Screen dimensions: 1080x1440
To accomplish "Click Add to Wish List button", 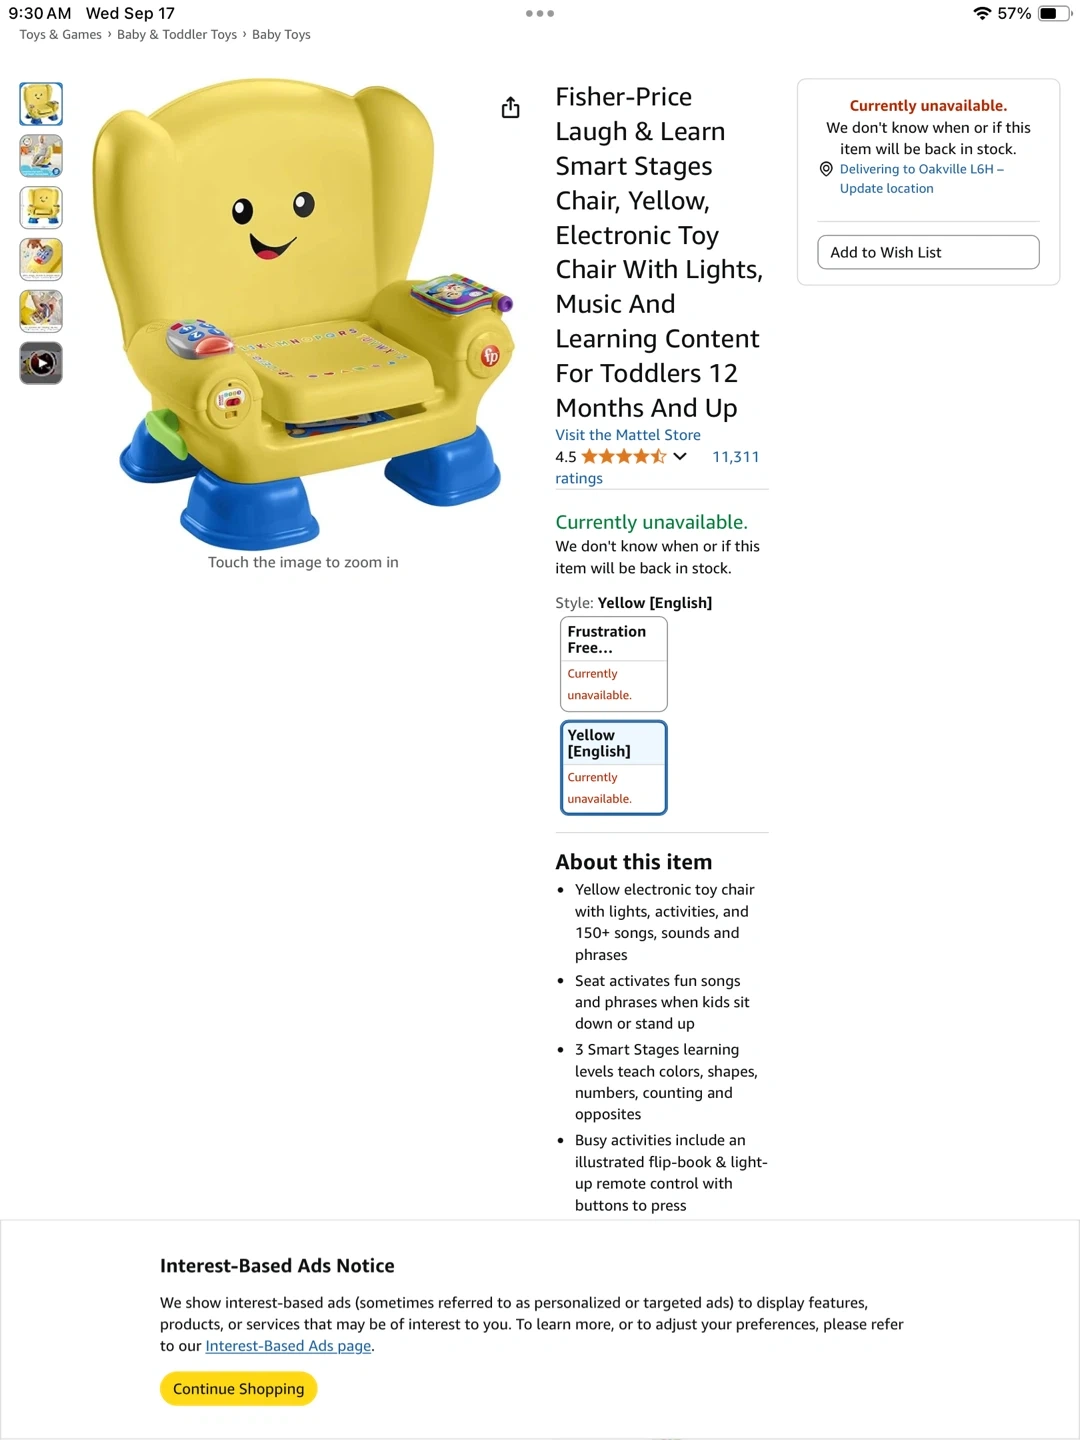I will tap(928, 252).
